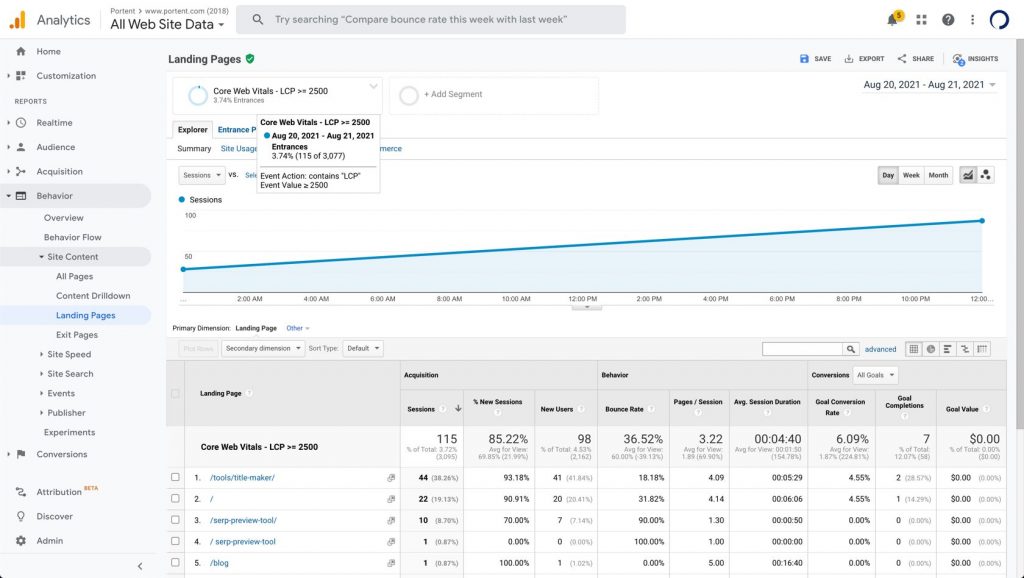The width and height of the screenshot is (1024, 578).
Task: Select the Performance bar view icon
Action: tap(948, 349)
